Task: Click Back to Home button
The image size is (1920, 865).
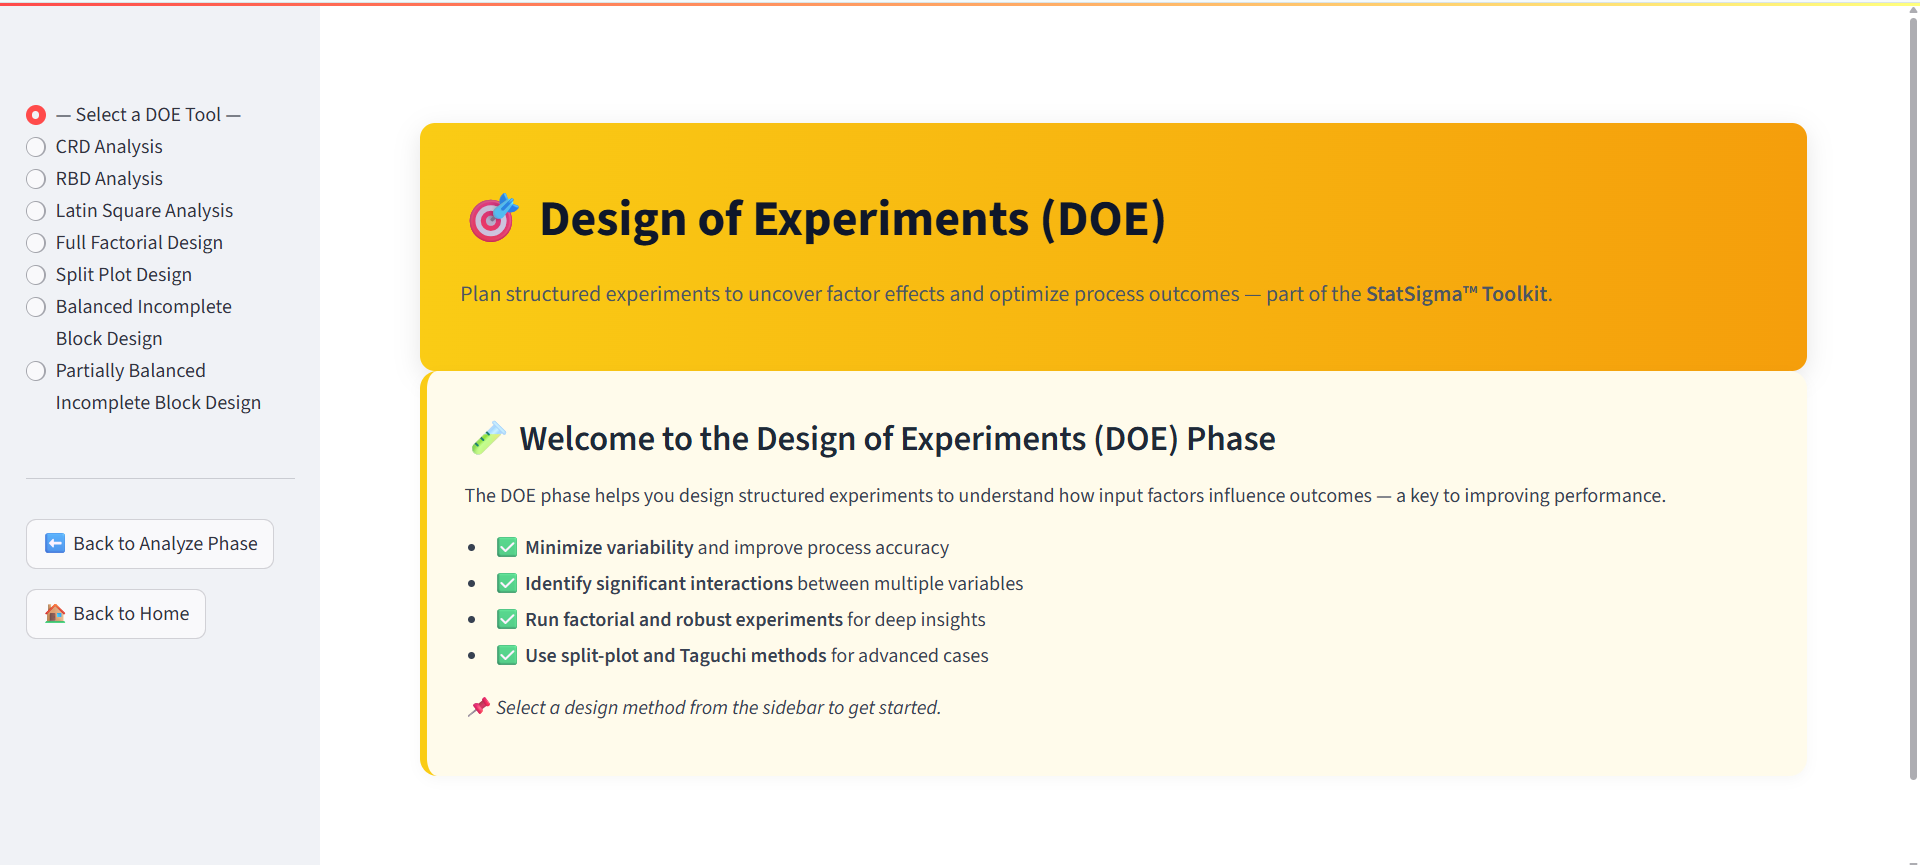Action: pos(116,614)
